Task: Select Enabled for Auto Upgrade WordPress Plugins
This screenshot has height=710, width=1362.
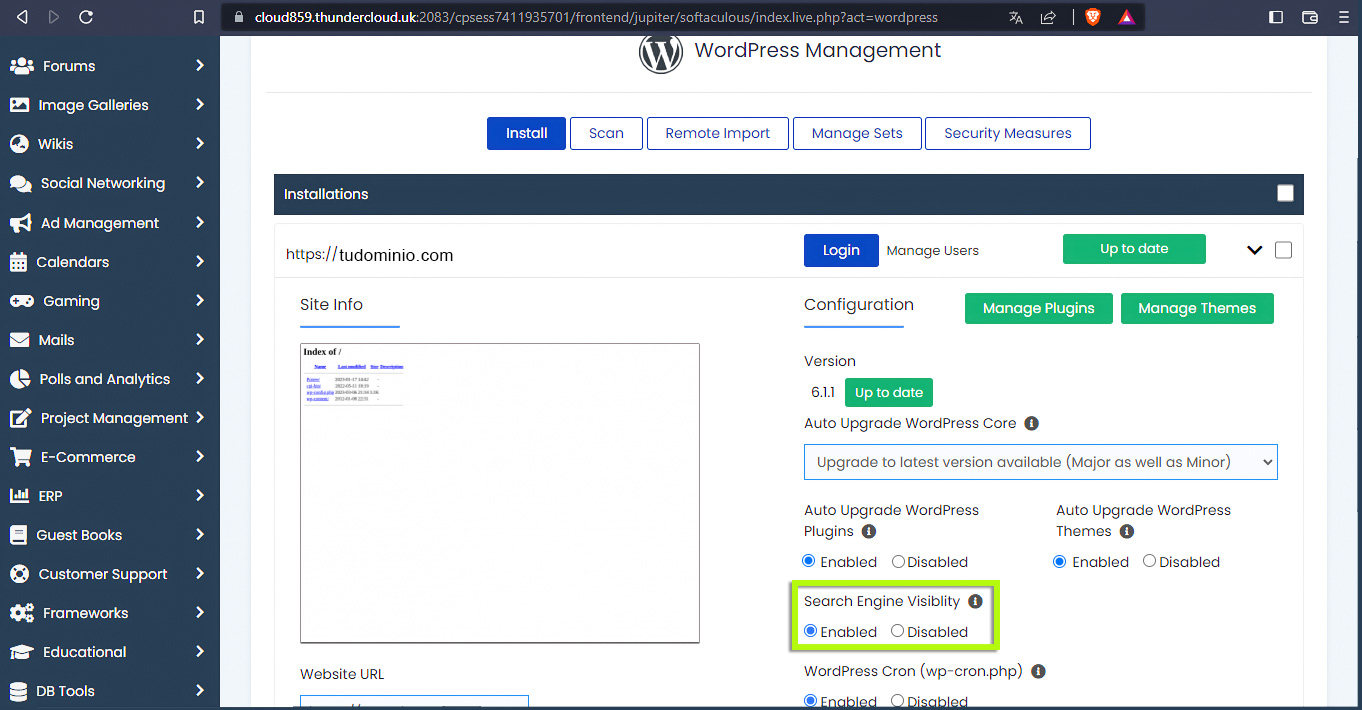Action: pyautogui.click(x=810, y=561)
